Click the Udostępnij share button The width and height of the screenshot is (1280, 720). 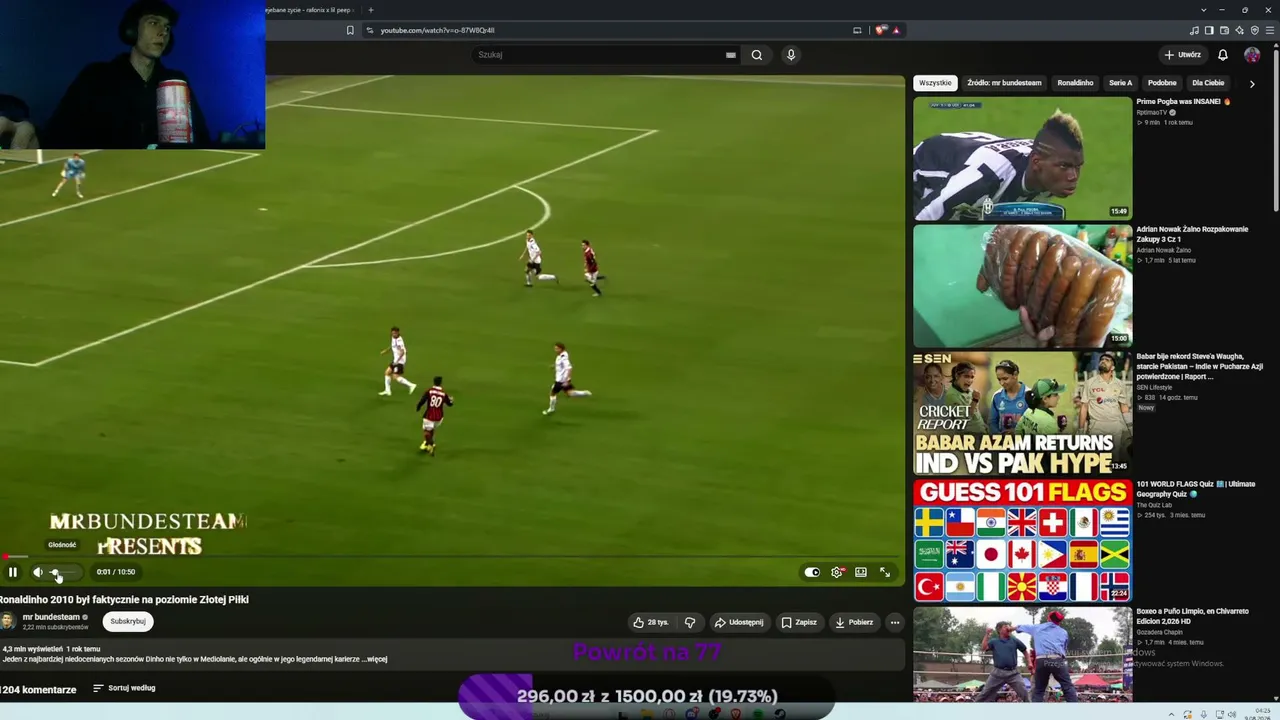739,622
